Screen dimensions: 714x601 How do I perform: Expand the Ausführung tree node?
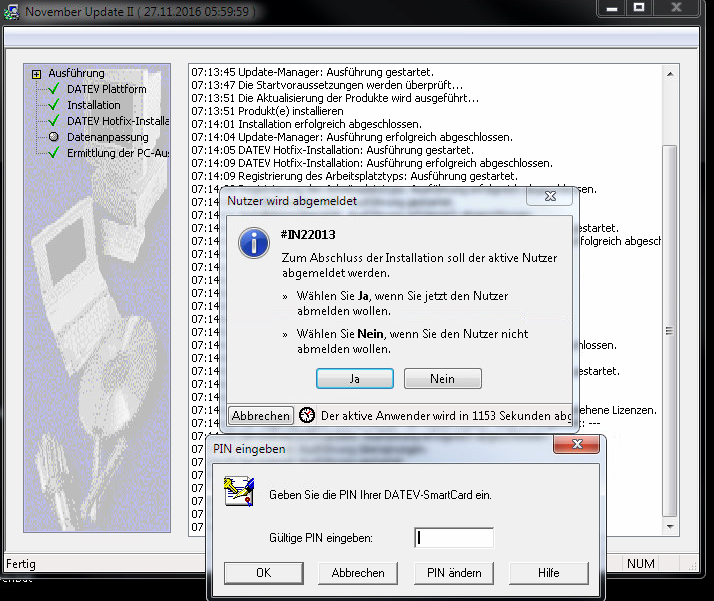37,74
